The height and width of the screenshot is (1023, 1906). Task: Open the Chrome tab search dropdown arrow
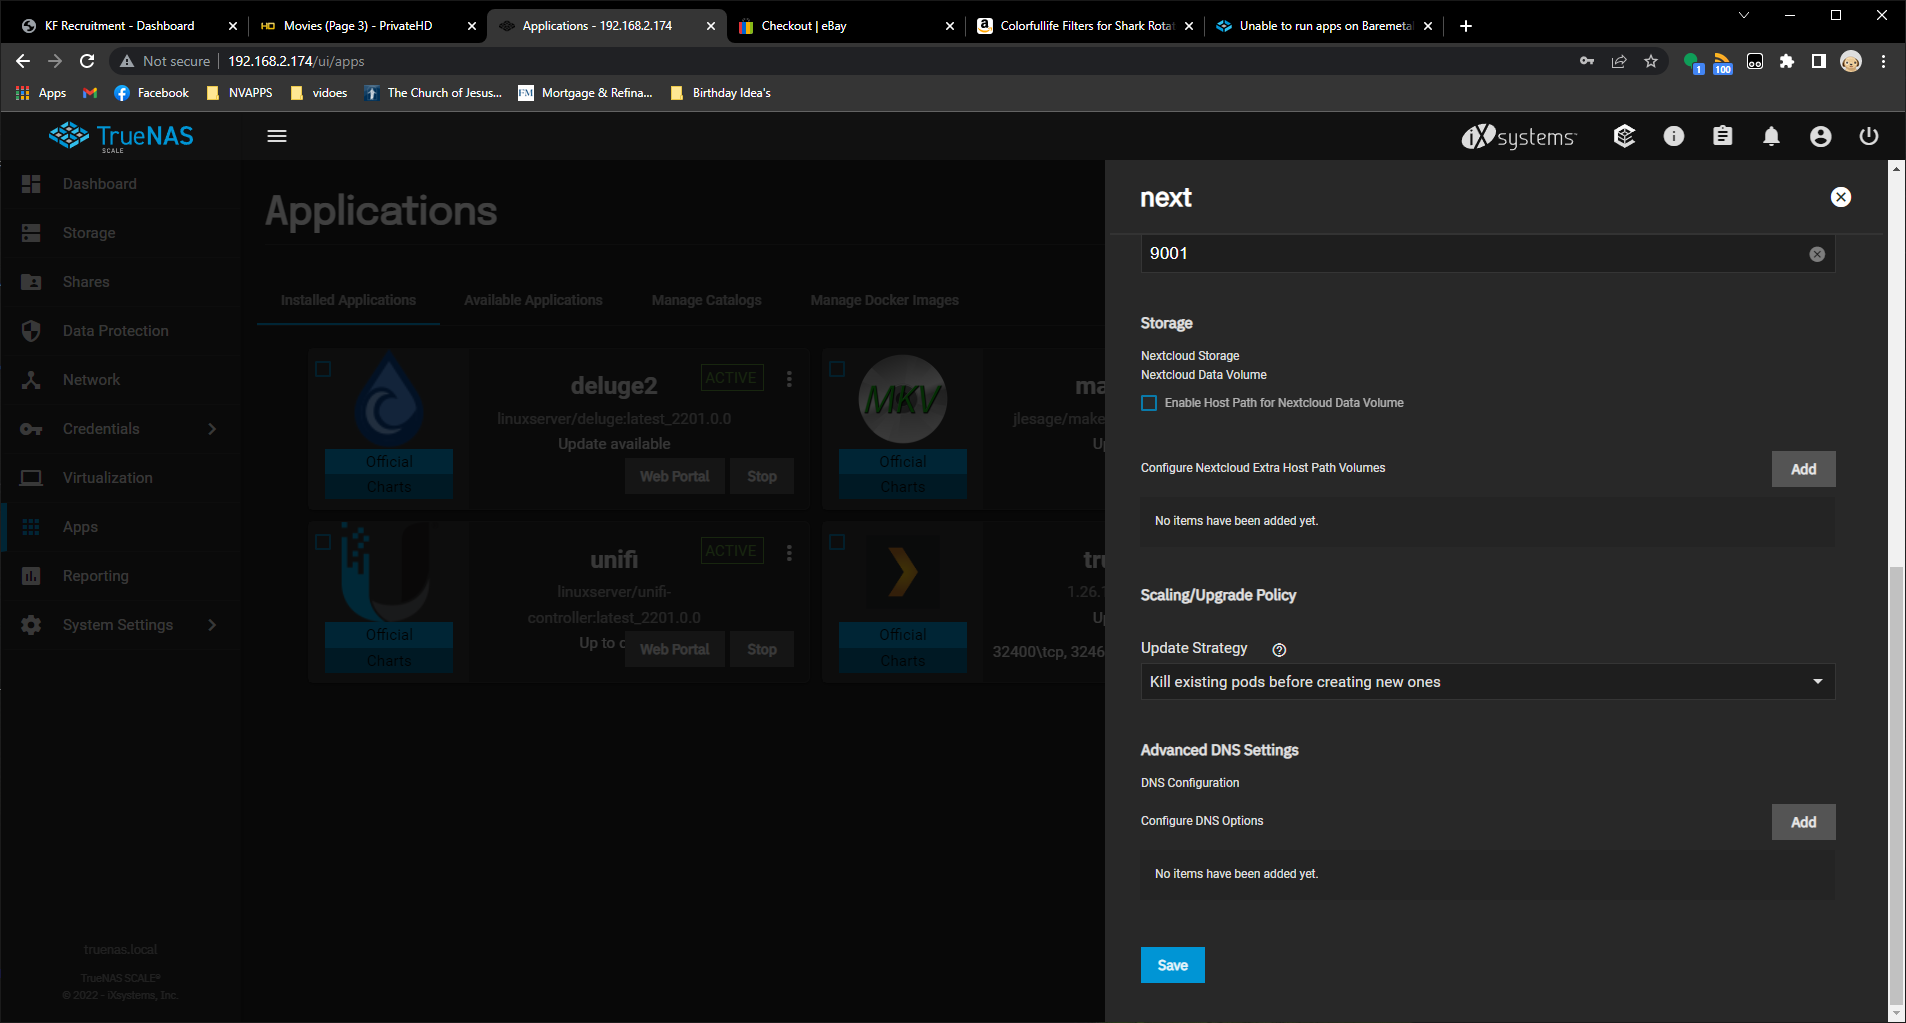1744,15
